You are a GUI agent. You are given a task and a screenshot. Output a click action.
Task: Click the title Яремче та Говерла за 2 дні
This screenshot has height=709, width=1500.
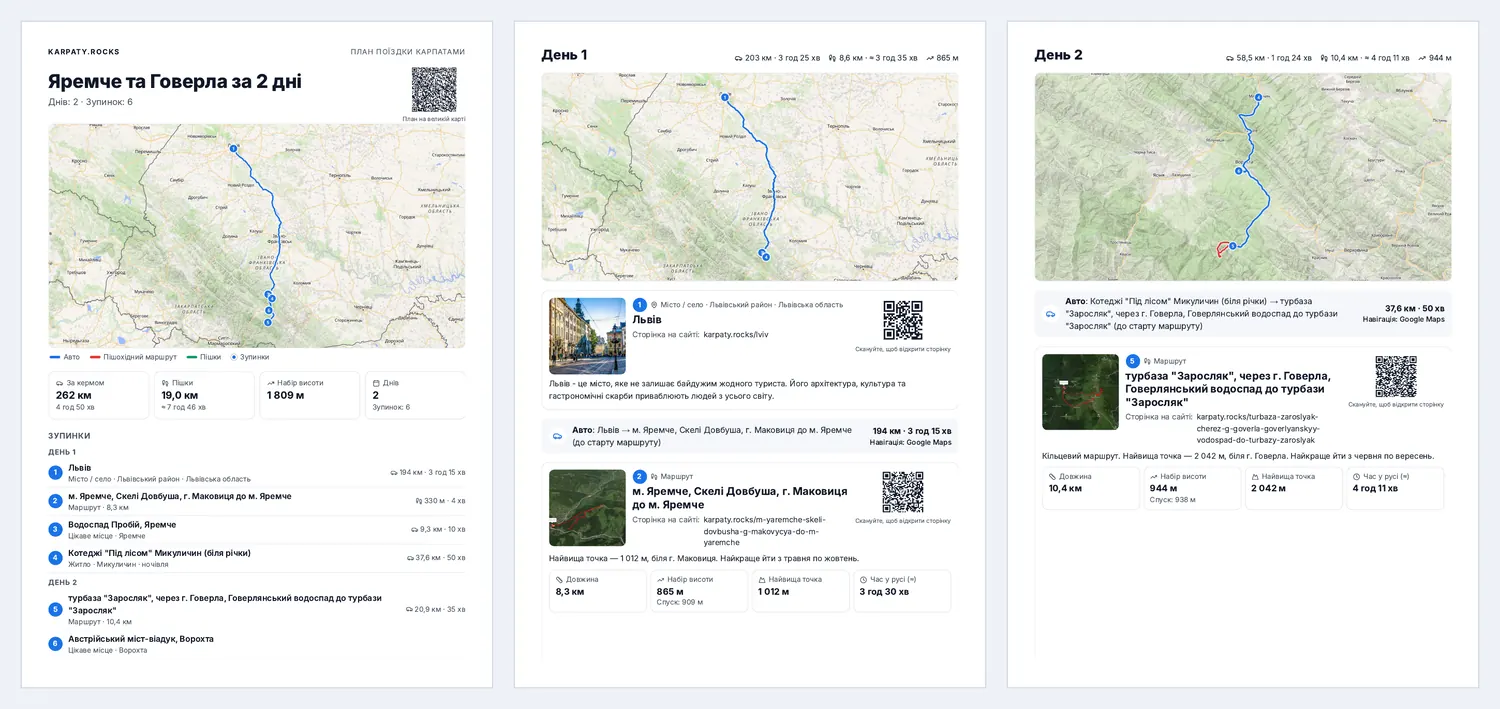click(175, 82)
